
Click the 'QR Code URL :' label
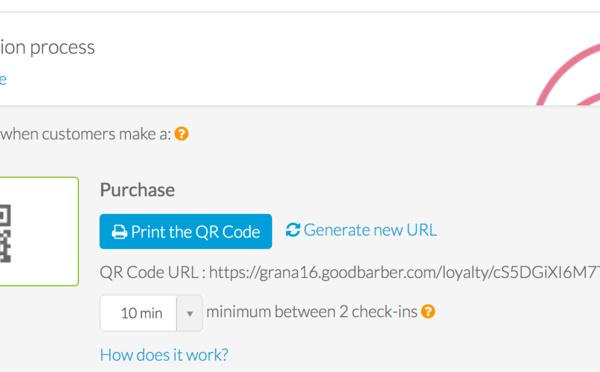point(153,272)
